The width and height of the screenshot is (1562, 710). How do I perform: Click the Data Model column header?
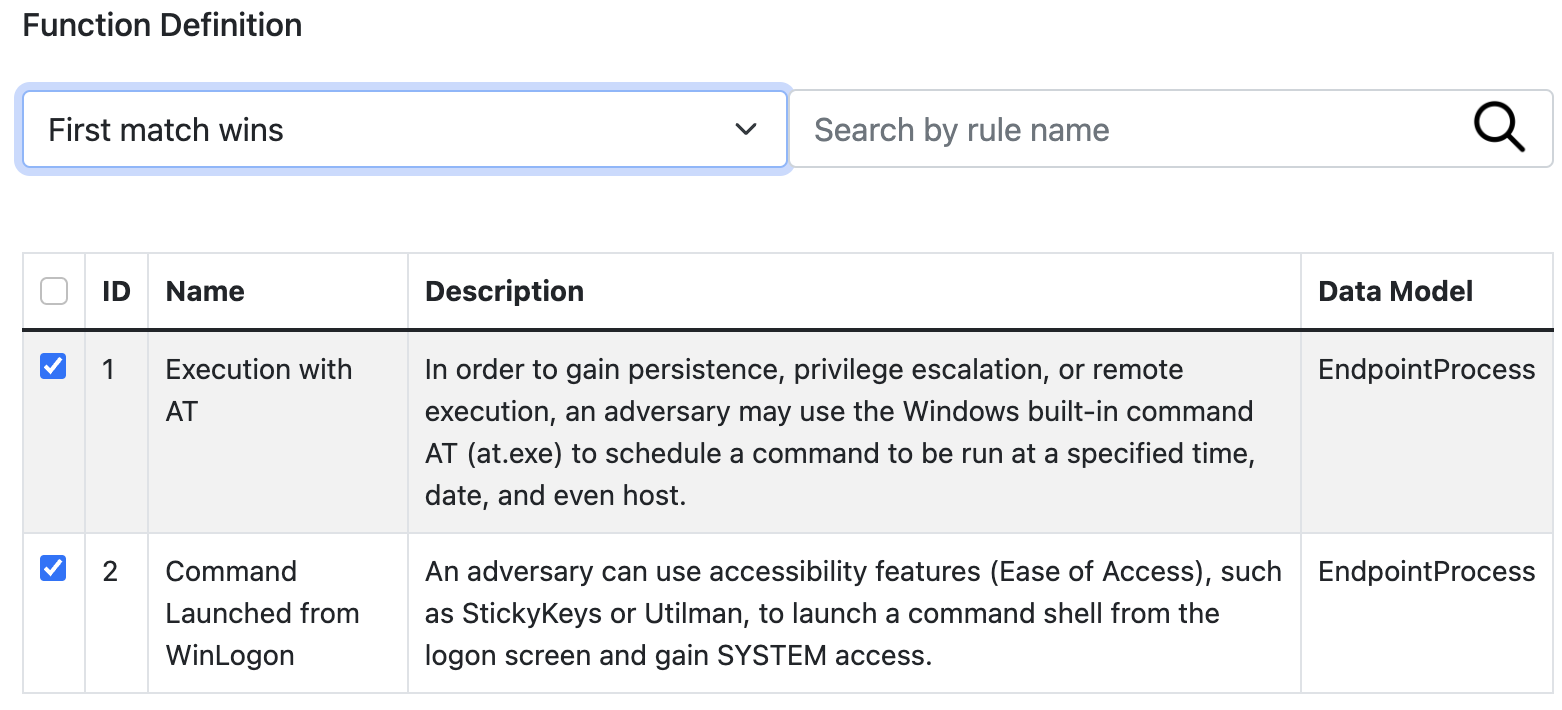(x=1395, y=291)
